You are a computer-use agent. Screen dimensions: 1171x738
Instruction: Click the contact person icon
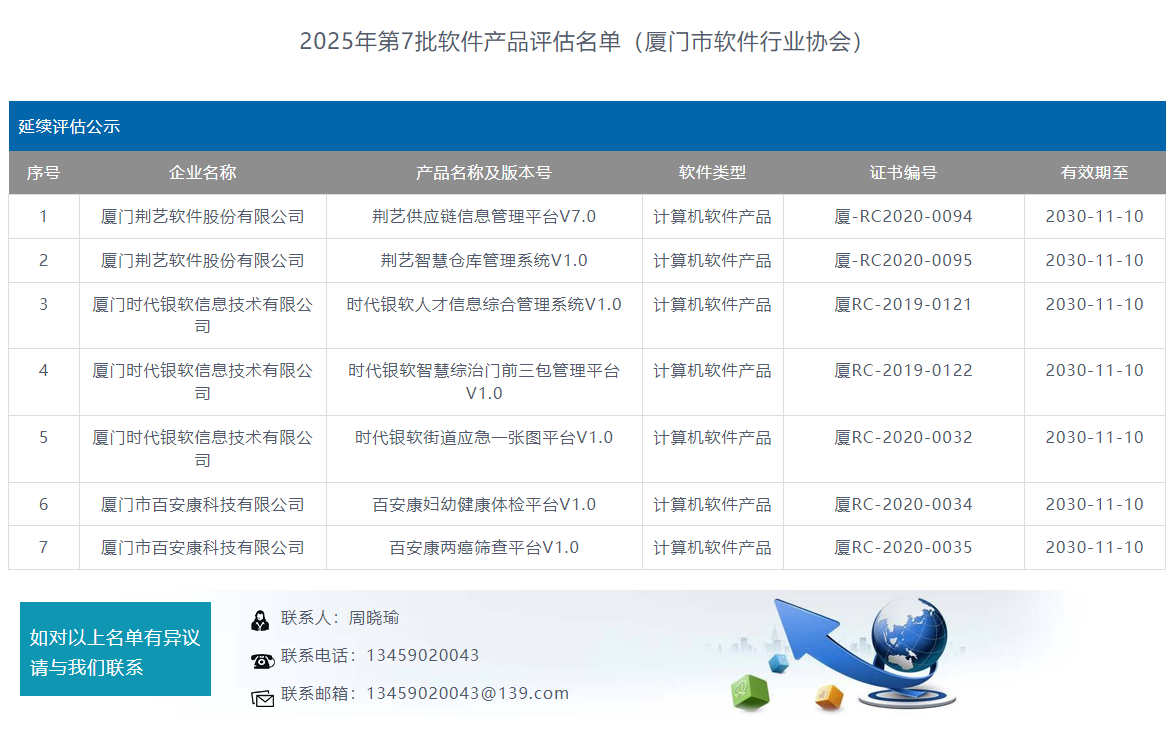(260, 620)
